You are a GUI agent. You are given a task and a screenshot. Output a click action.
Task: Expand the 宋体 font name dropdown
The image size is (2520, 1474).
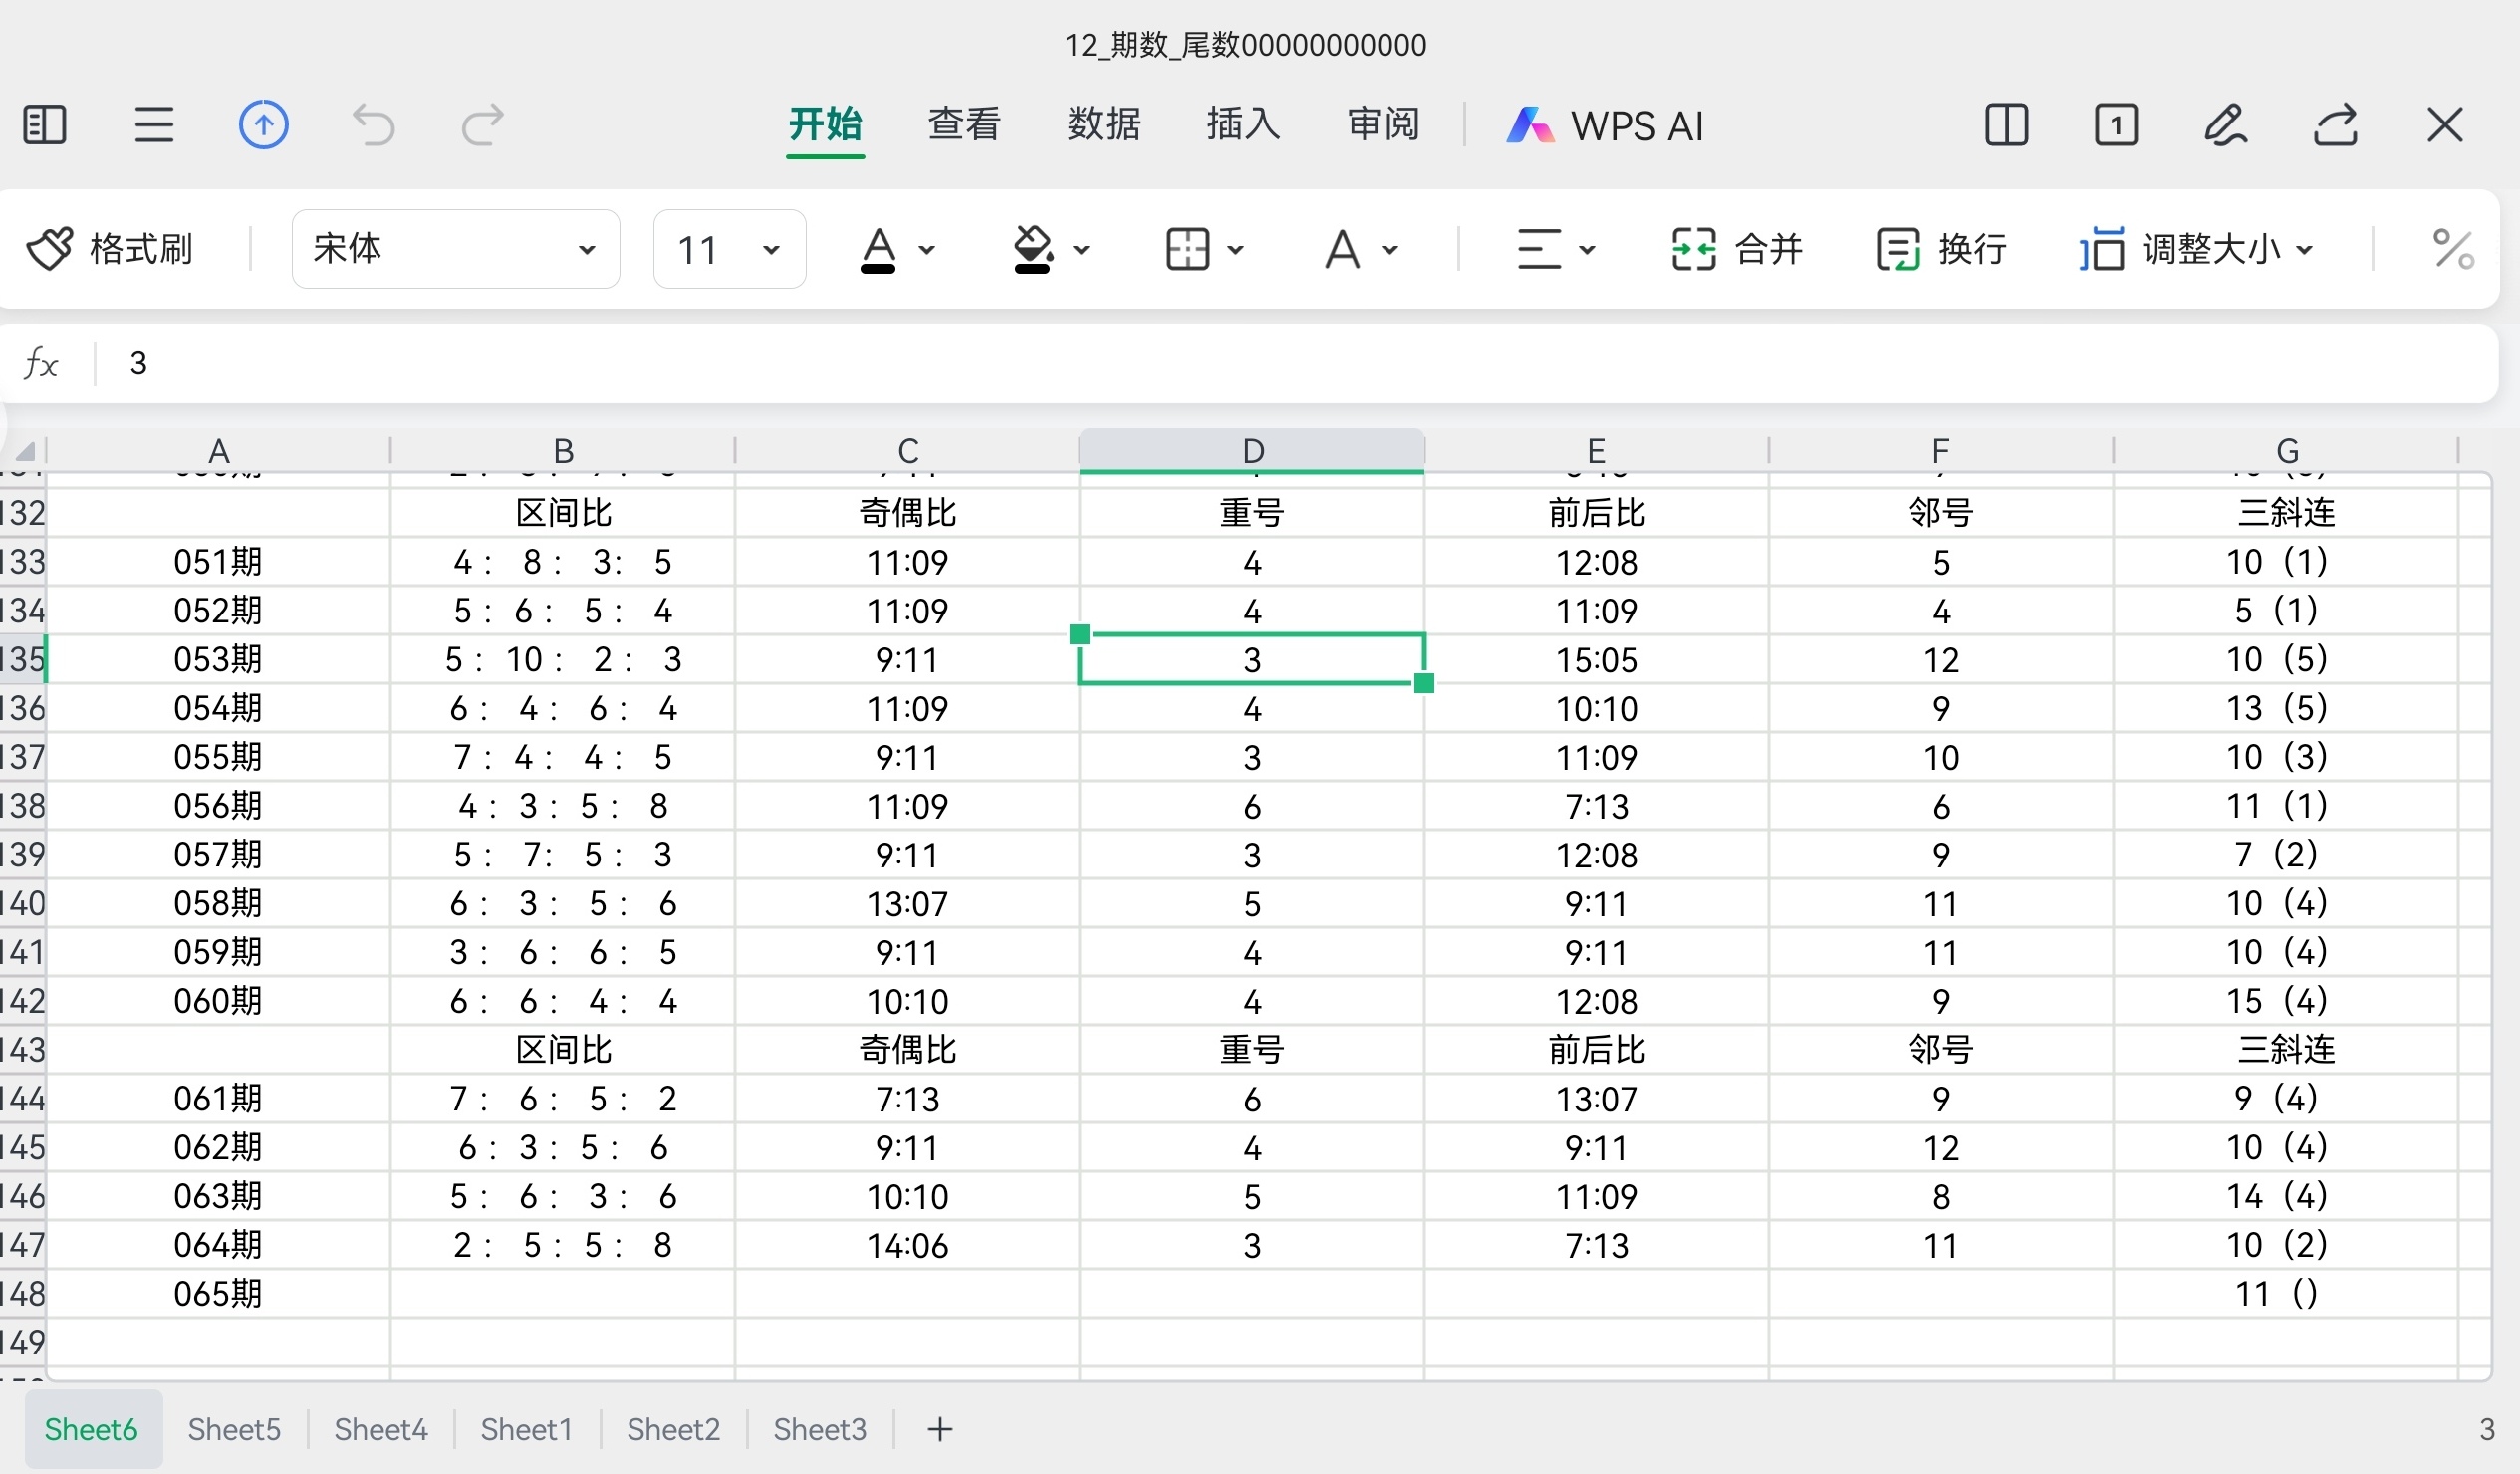click(456, 249)
